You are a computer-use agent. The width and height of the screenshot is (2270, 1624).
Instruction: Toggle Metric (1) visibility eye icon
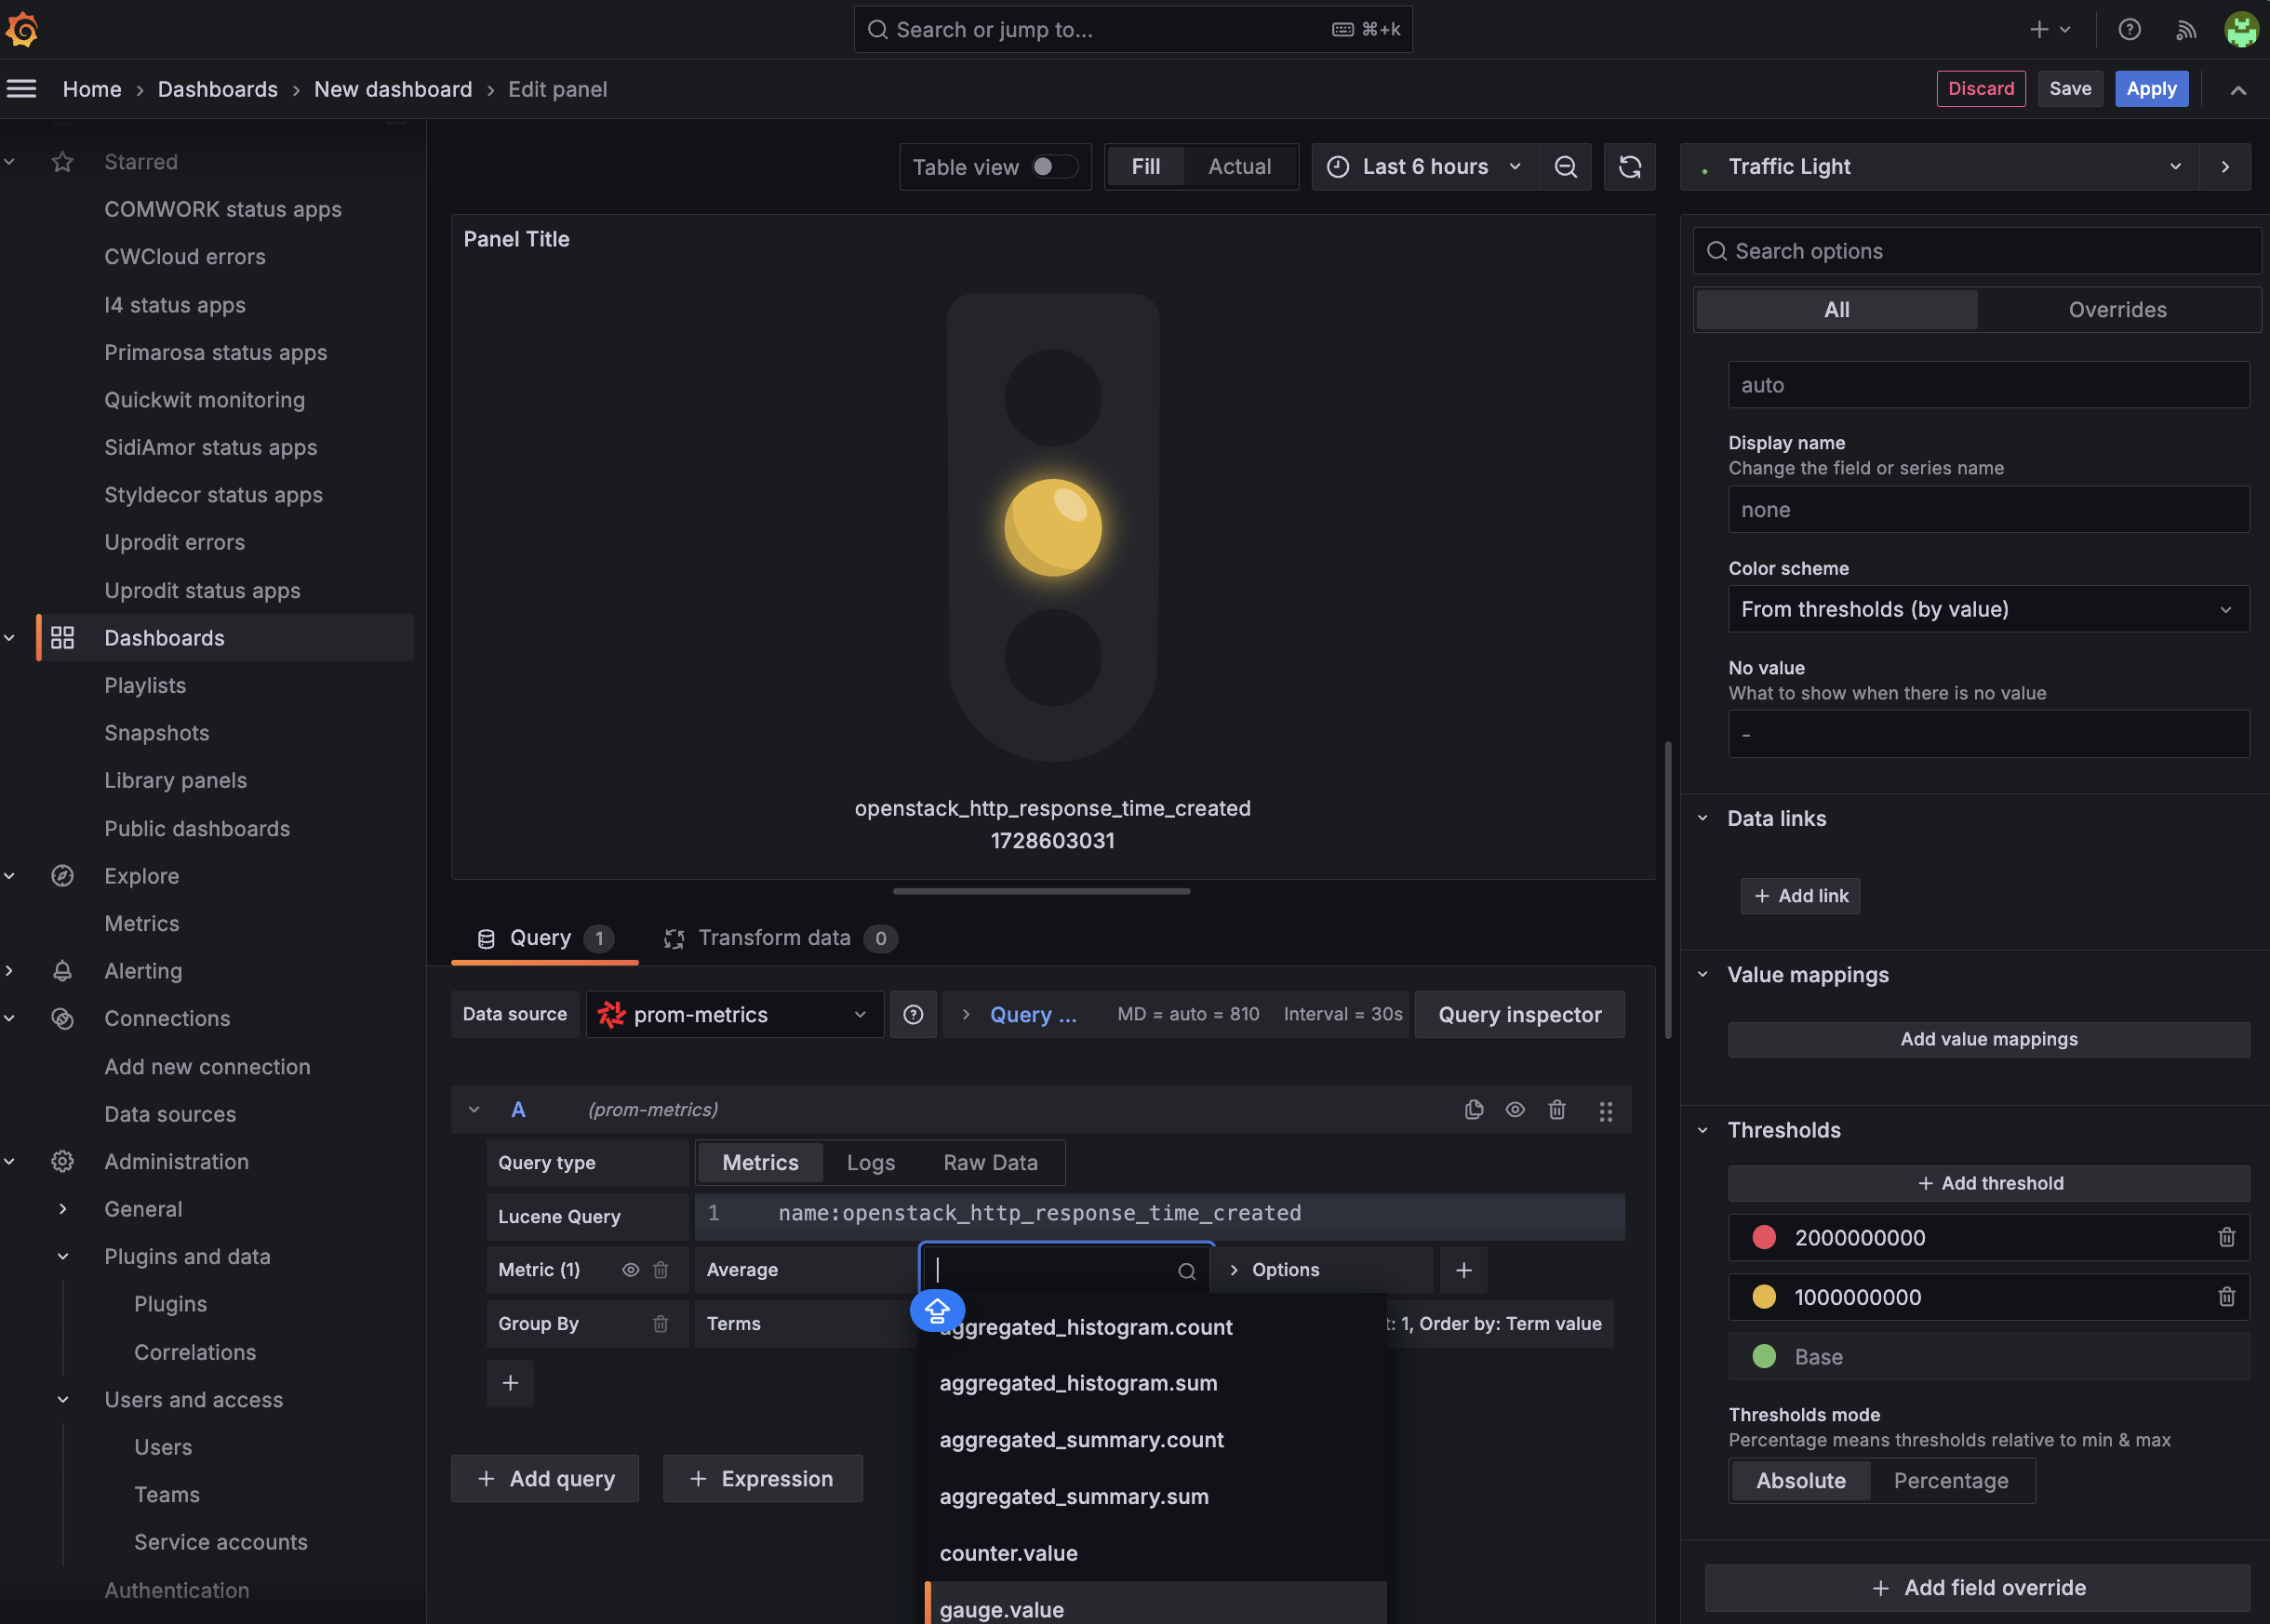pos(631,1270)
